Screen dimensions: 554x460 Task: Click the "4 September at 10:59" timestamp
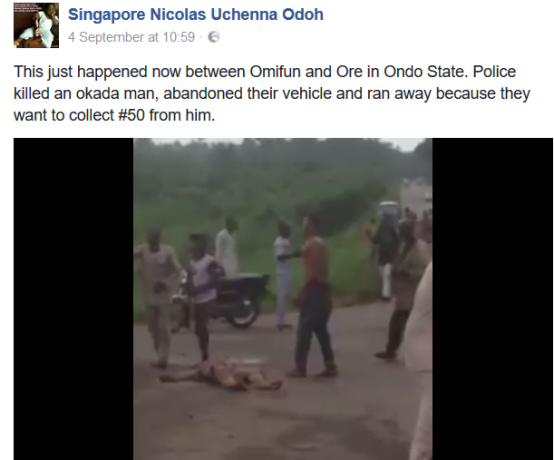click(131, 37)
